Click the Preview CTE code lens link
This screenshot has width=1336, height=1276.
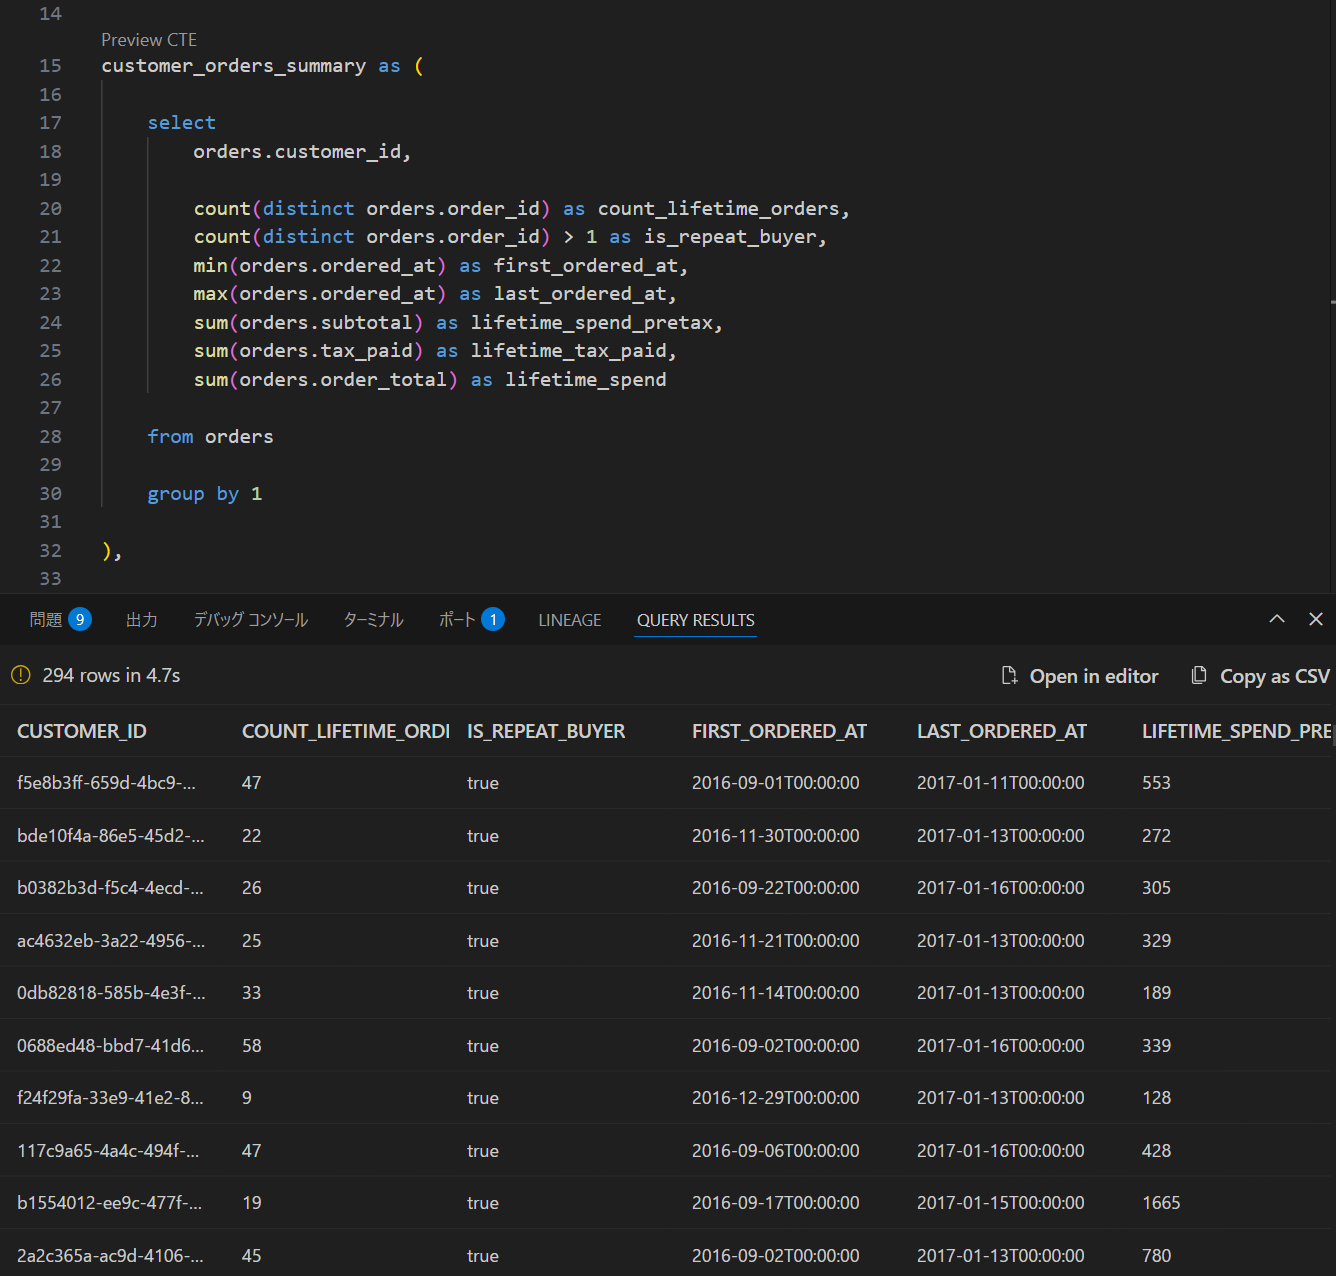149,40
